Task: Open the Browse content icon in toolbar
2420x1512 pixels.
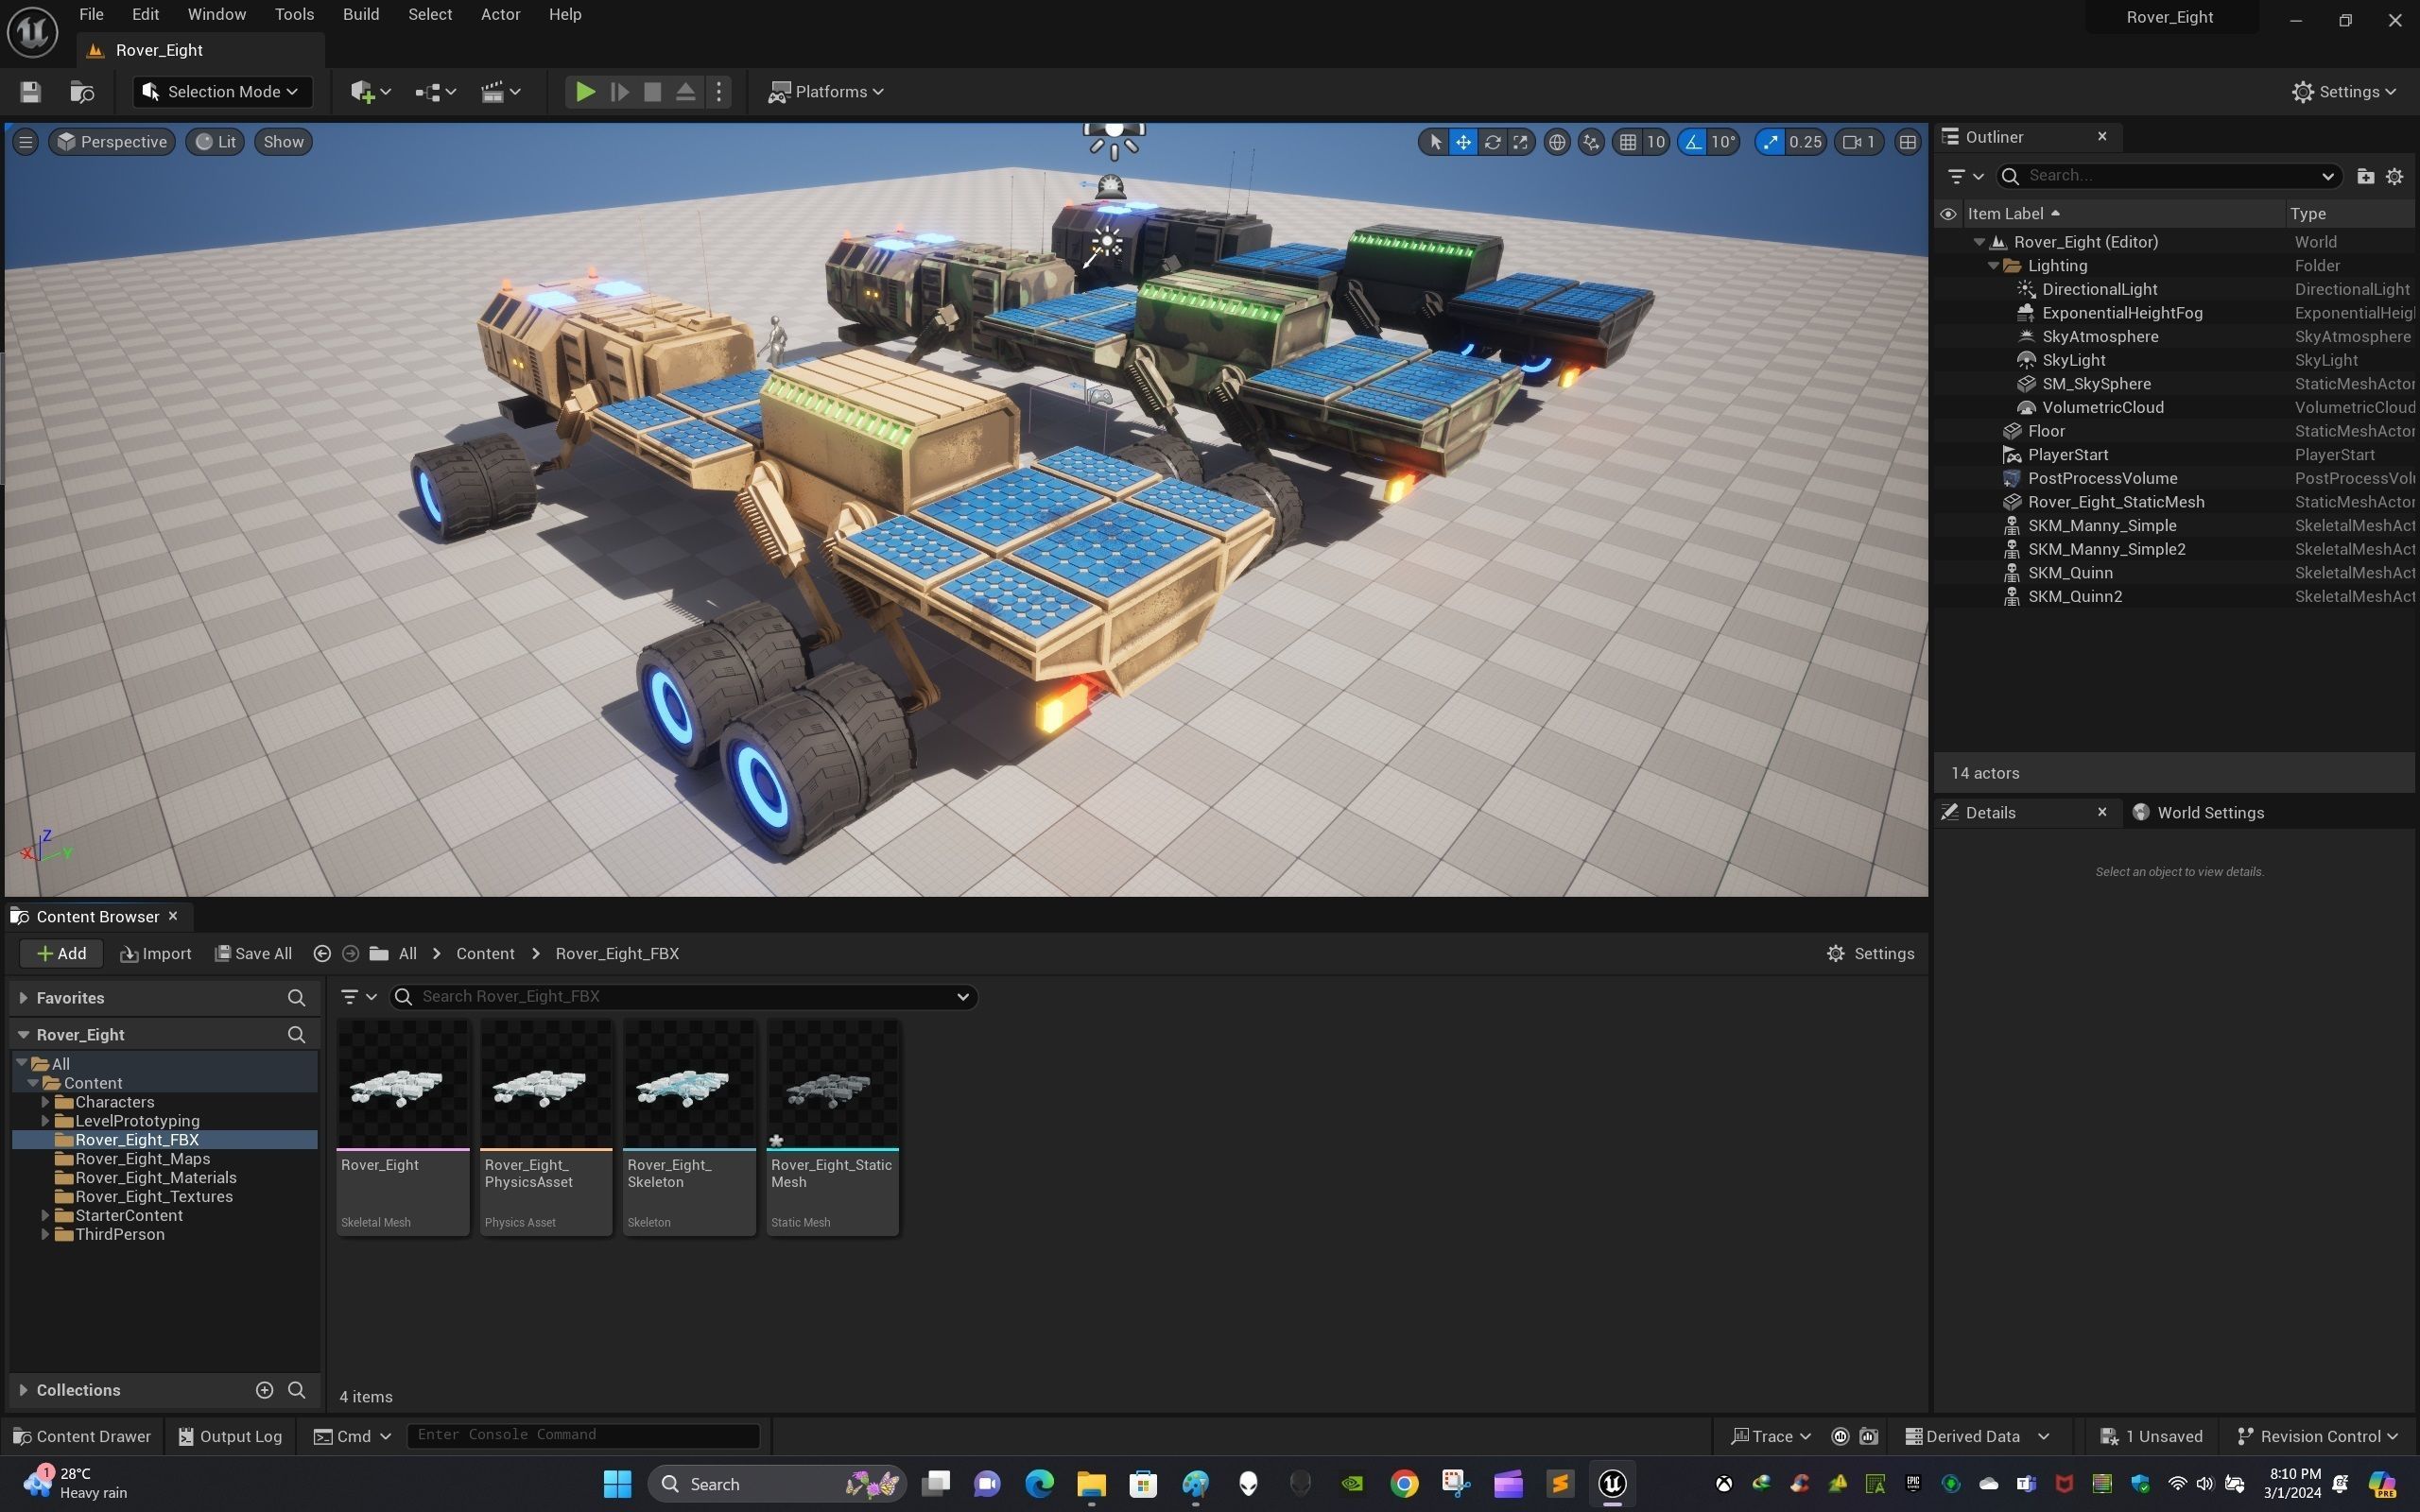Action: point(82,92)
